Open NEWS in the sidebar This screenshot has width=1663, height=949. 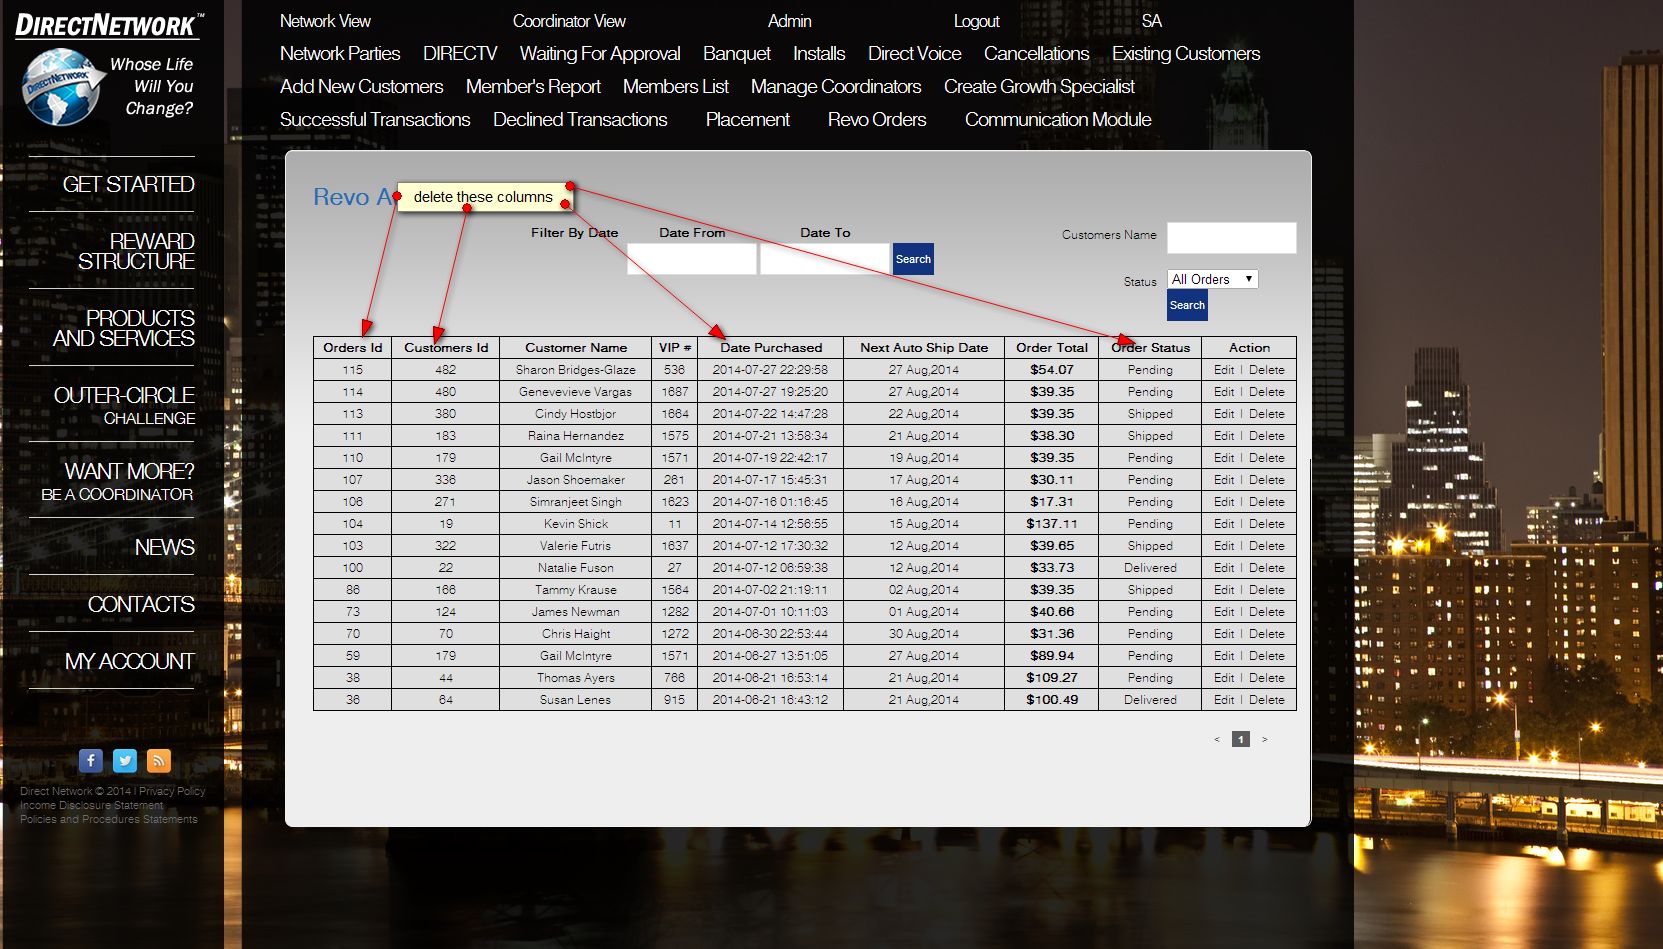tap(165, 548)
